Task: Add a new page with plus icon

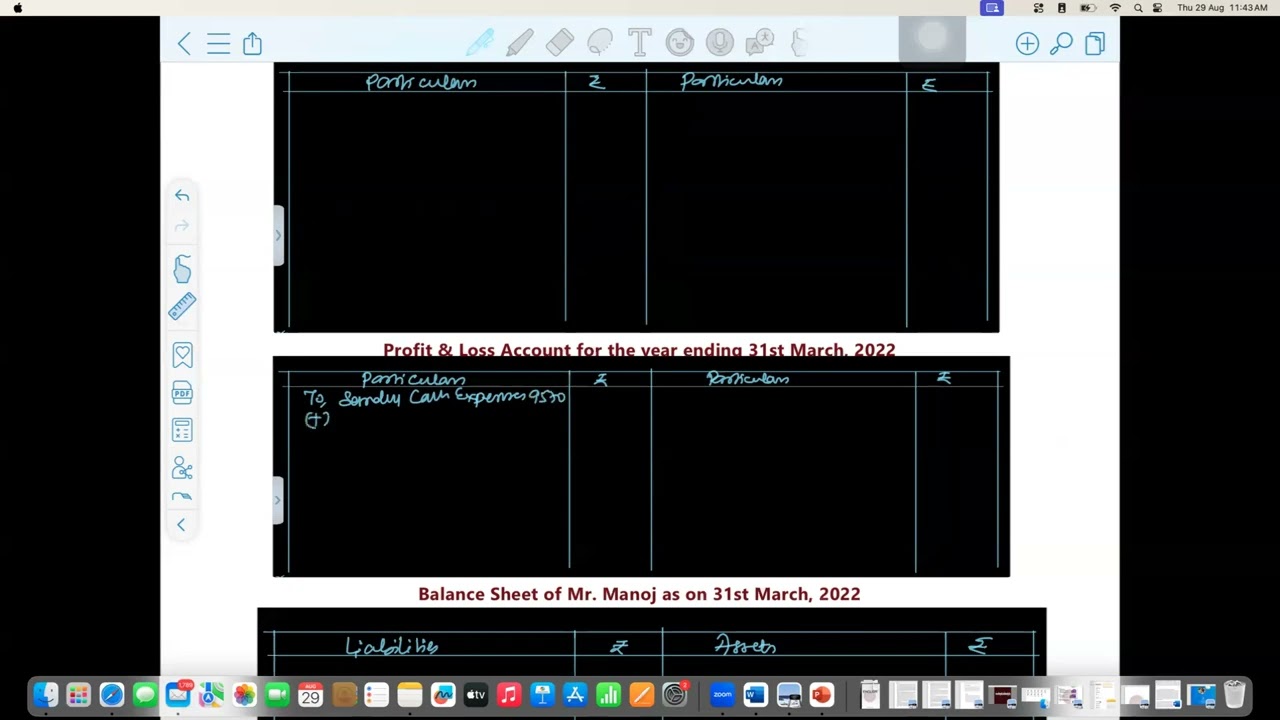Action: (1027, 43)
